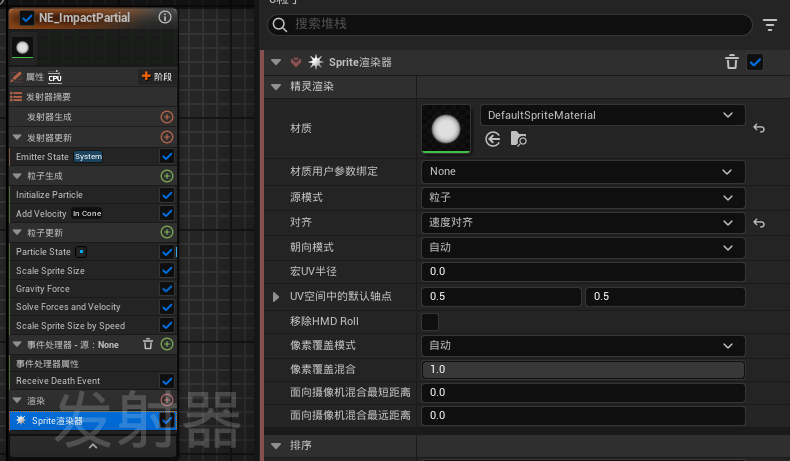Toggle Scale Sprite Size by Speed checkbox
The width and height of the screenshot is (790, 461).
point(167,325)
